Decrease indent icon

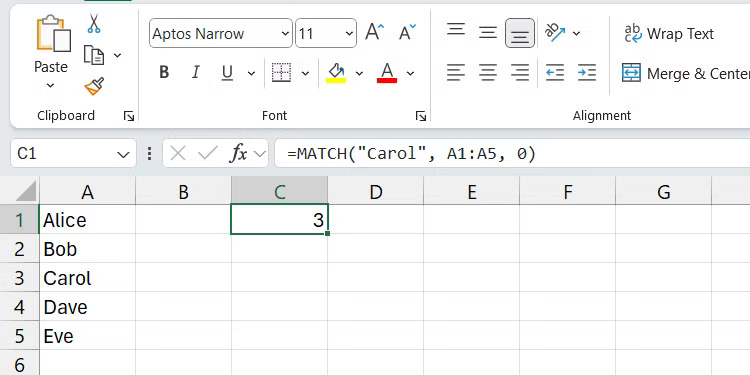[555, 73]
